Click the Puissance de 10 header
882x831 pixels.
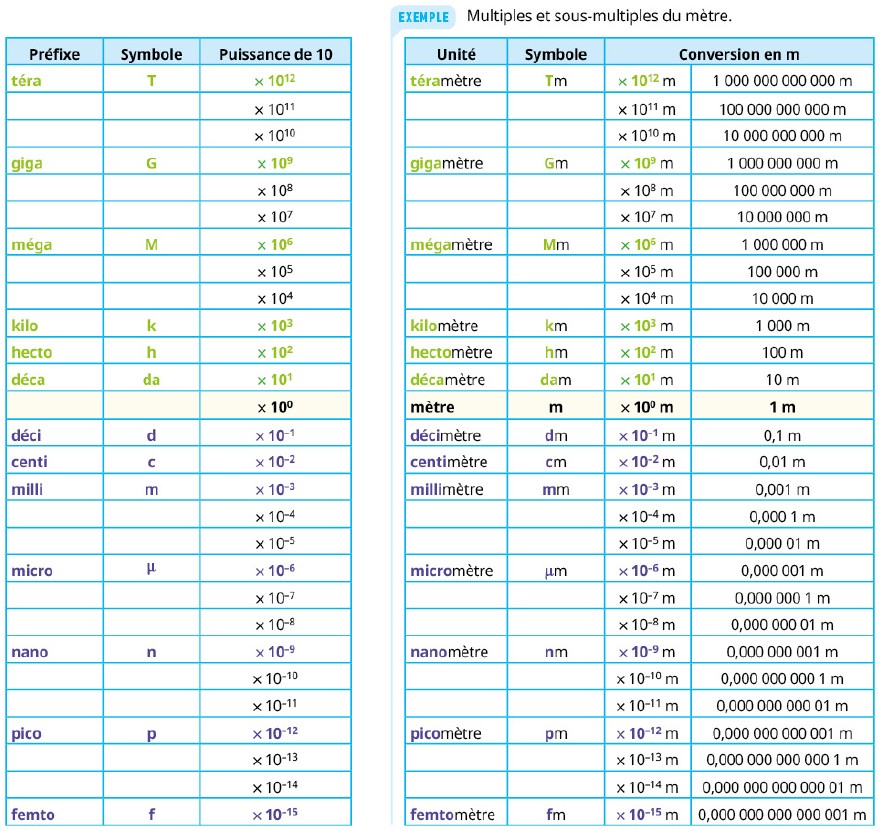coord(276,54)
